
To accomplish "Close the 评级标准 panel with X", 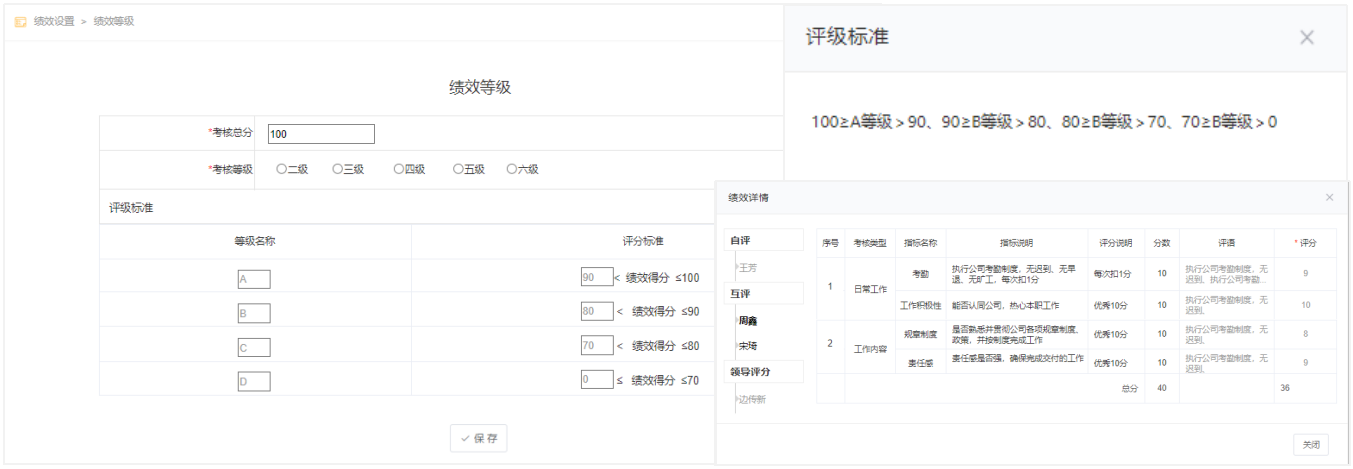I will (x=1306, y=37).
